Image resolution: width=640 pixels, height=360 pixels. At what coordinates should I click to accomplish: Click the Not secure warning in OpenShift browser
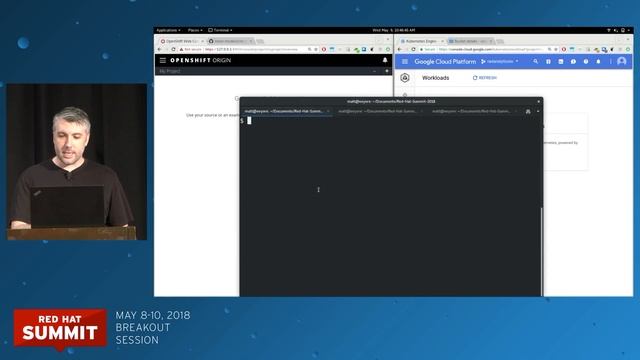tap(191, 49)
